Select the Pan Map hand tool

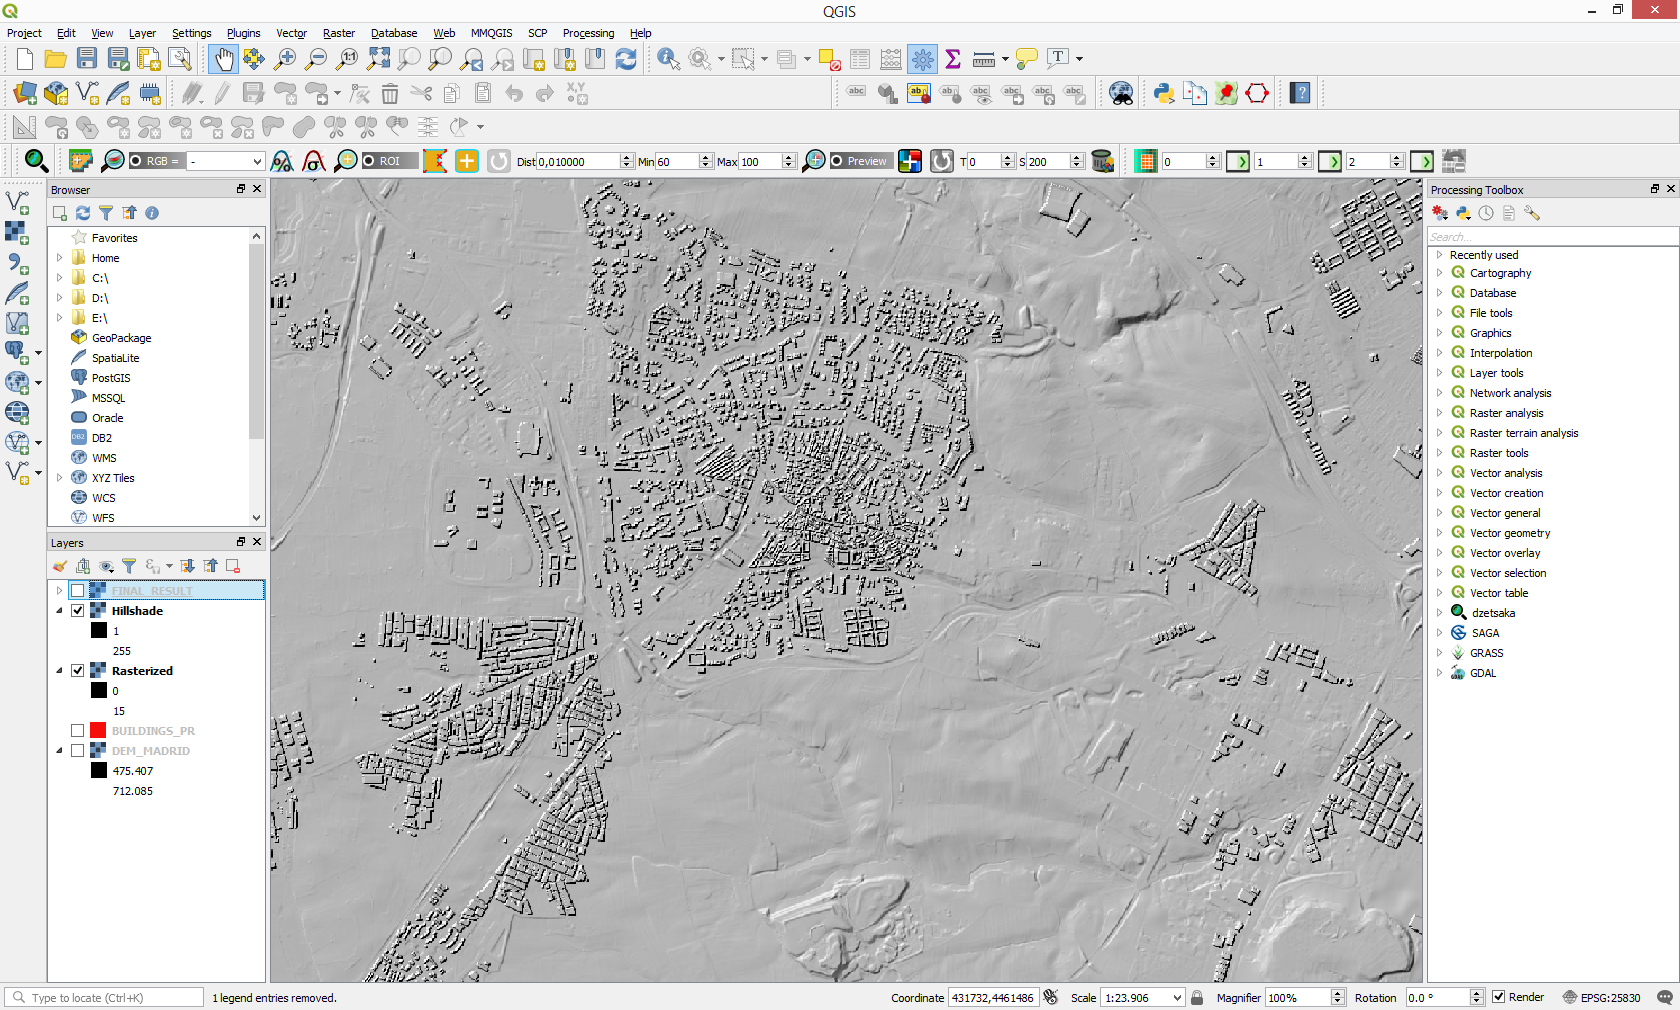(x=223, y=60)
